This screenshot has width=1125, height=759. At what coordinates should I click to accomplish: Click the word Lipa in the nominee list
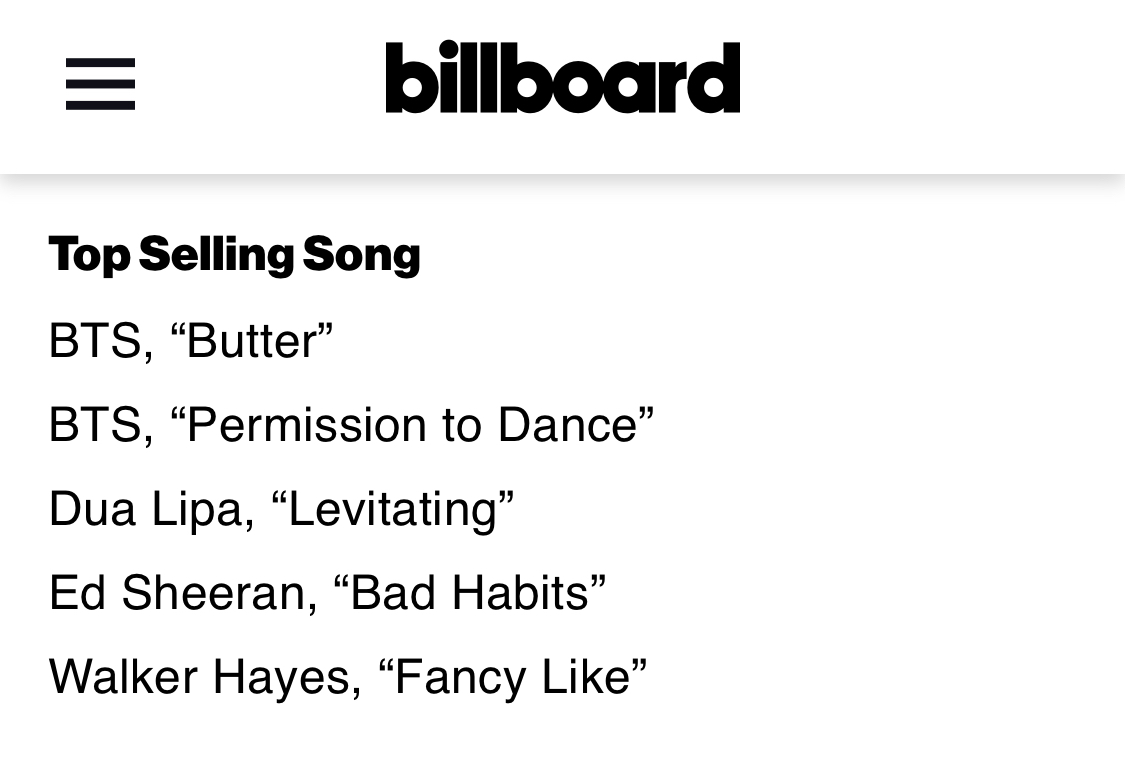198,509
